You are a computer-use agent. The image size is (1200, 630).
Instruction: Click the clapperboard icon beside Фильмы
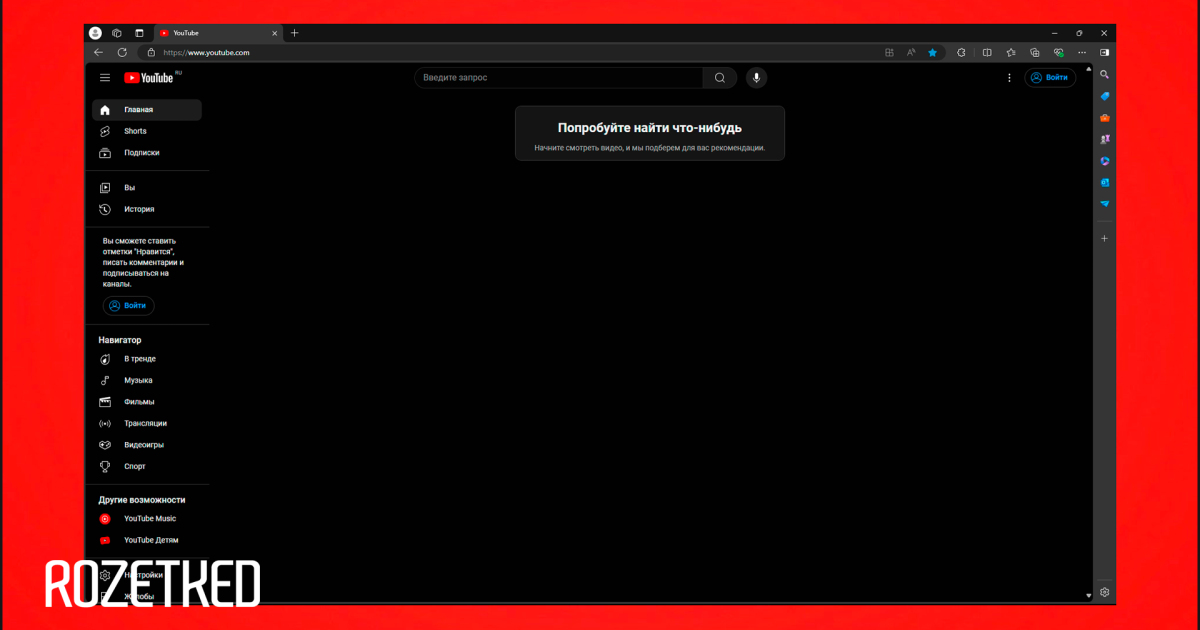pyautogui.click(x=105, y=402)
